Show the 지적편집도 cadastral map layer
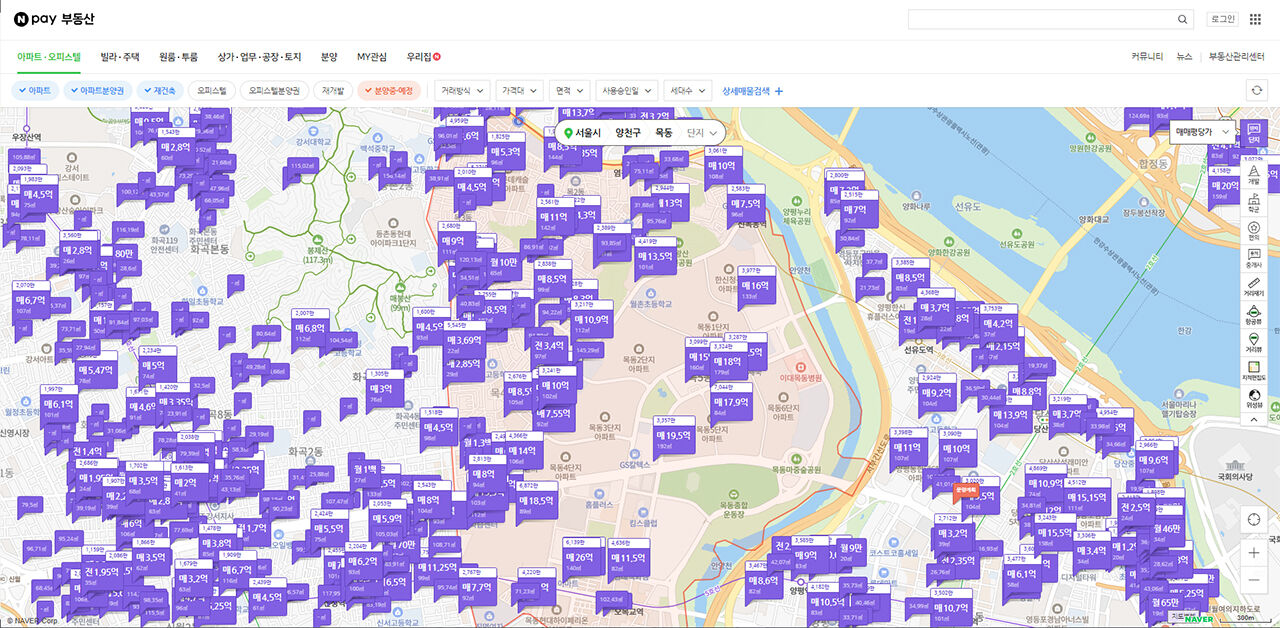This screenshot has width=1280, height=628. click(1254, 371)
